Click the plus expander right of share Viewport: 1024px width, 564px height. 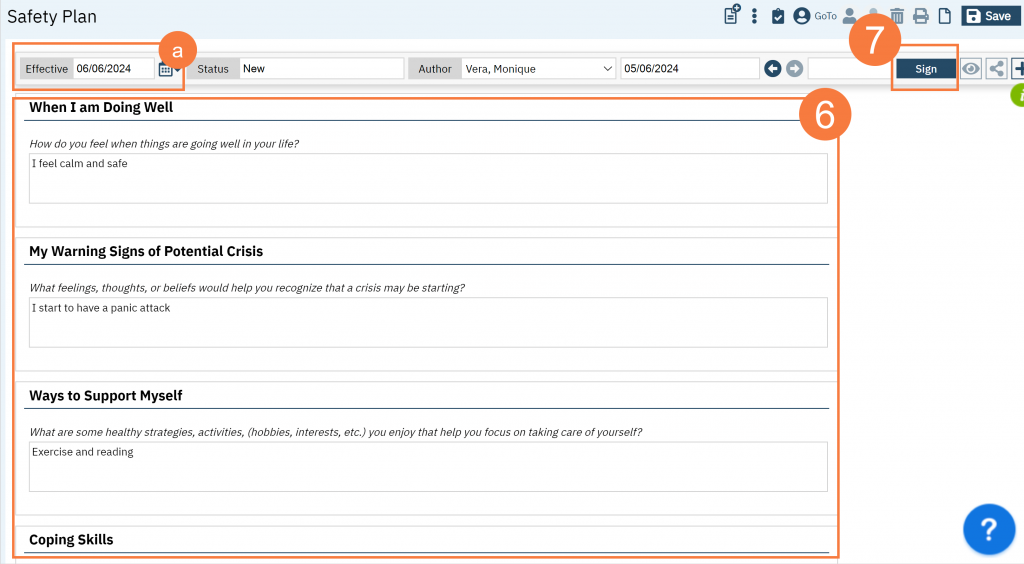point(1018,69)
